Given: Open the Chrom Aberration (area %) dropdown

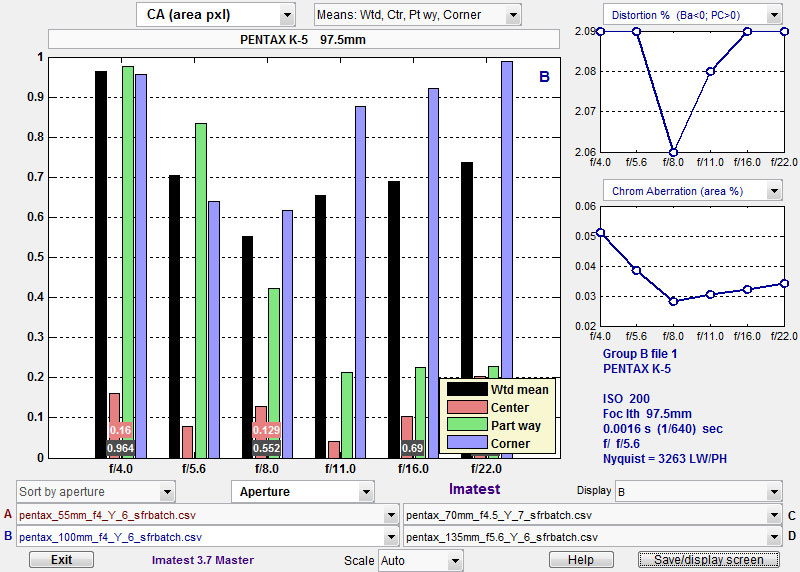Looking at the screenshot, I should (x=692, y=191).
